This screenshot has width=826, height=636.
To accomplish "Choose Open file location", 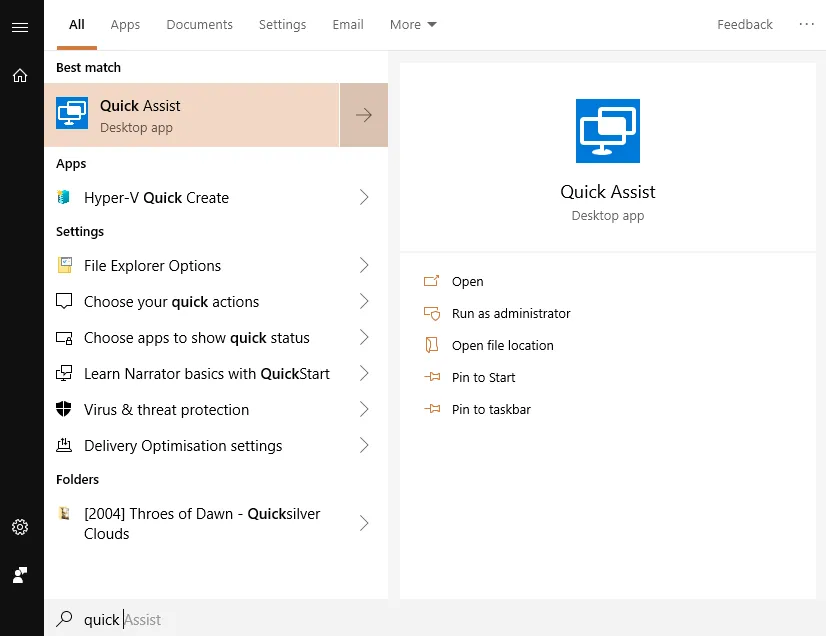I will coord(503,345).
